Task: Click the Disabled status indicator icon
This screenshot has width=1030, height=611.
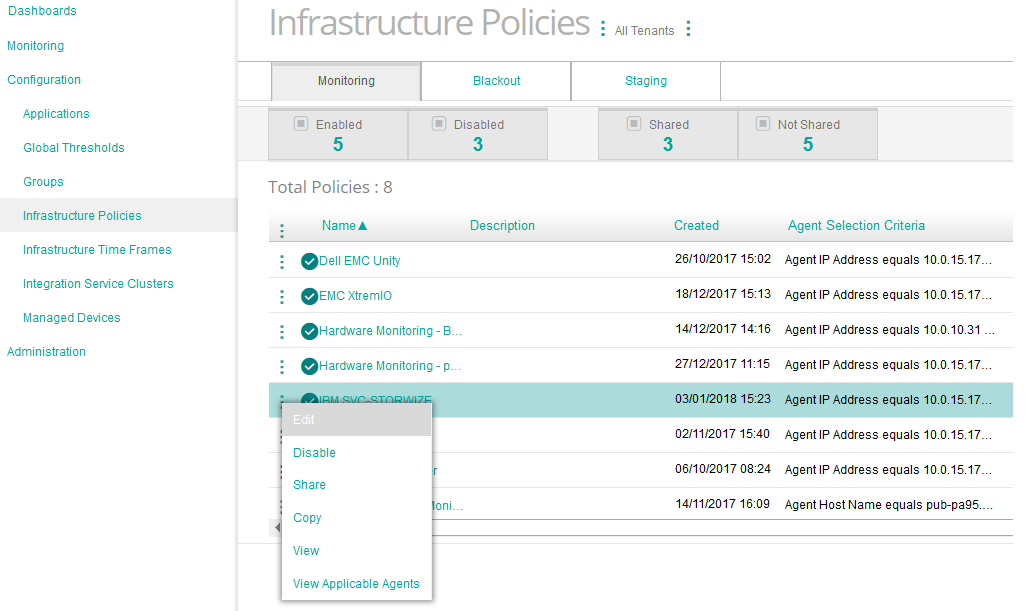Action: tap(438, 123)
